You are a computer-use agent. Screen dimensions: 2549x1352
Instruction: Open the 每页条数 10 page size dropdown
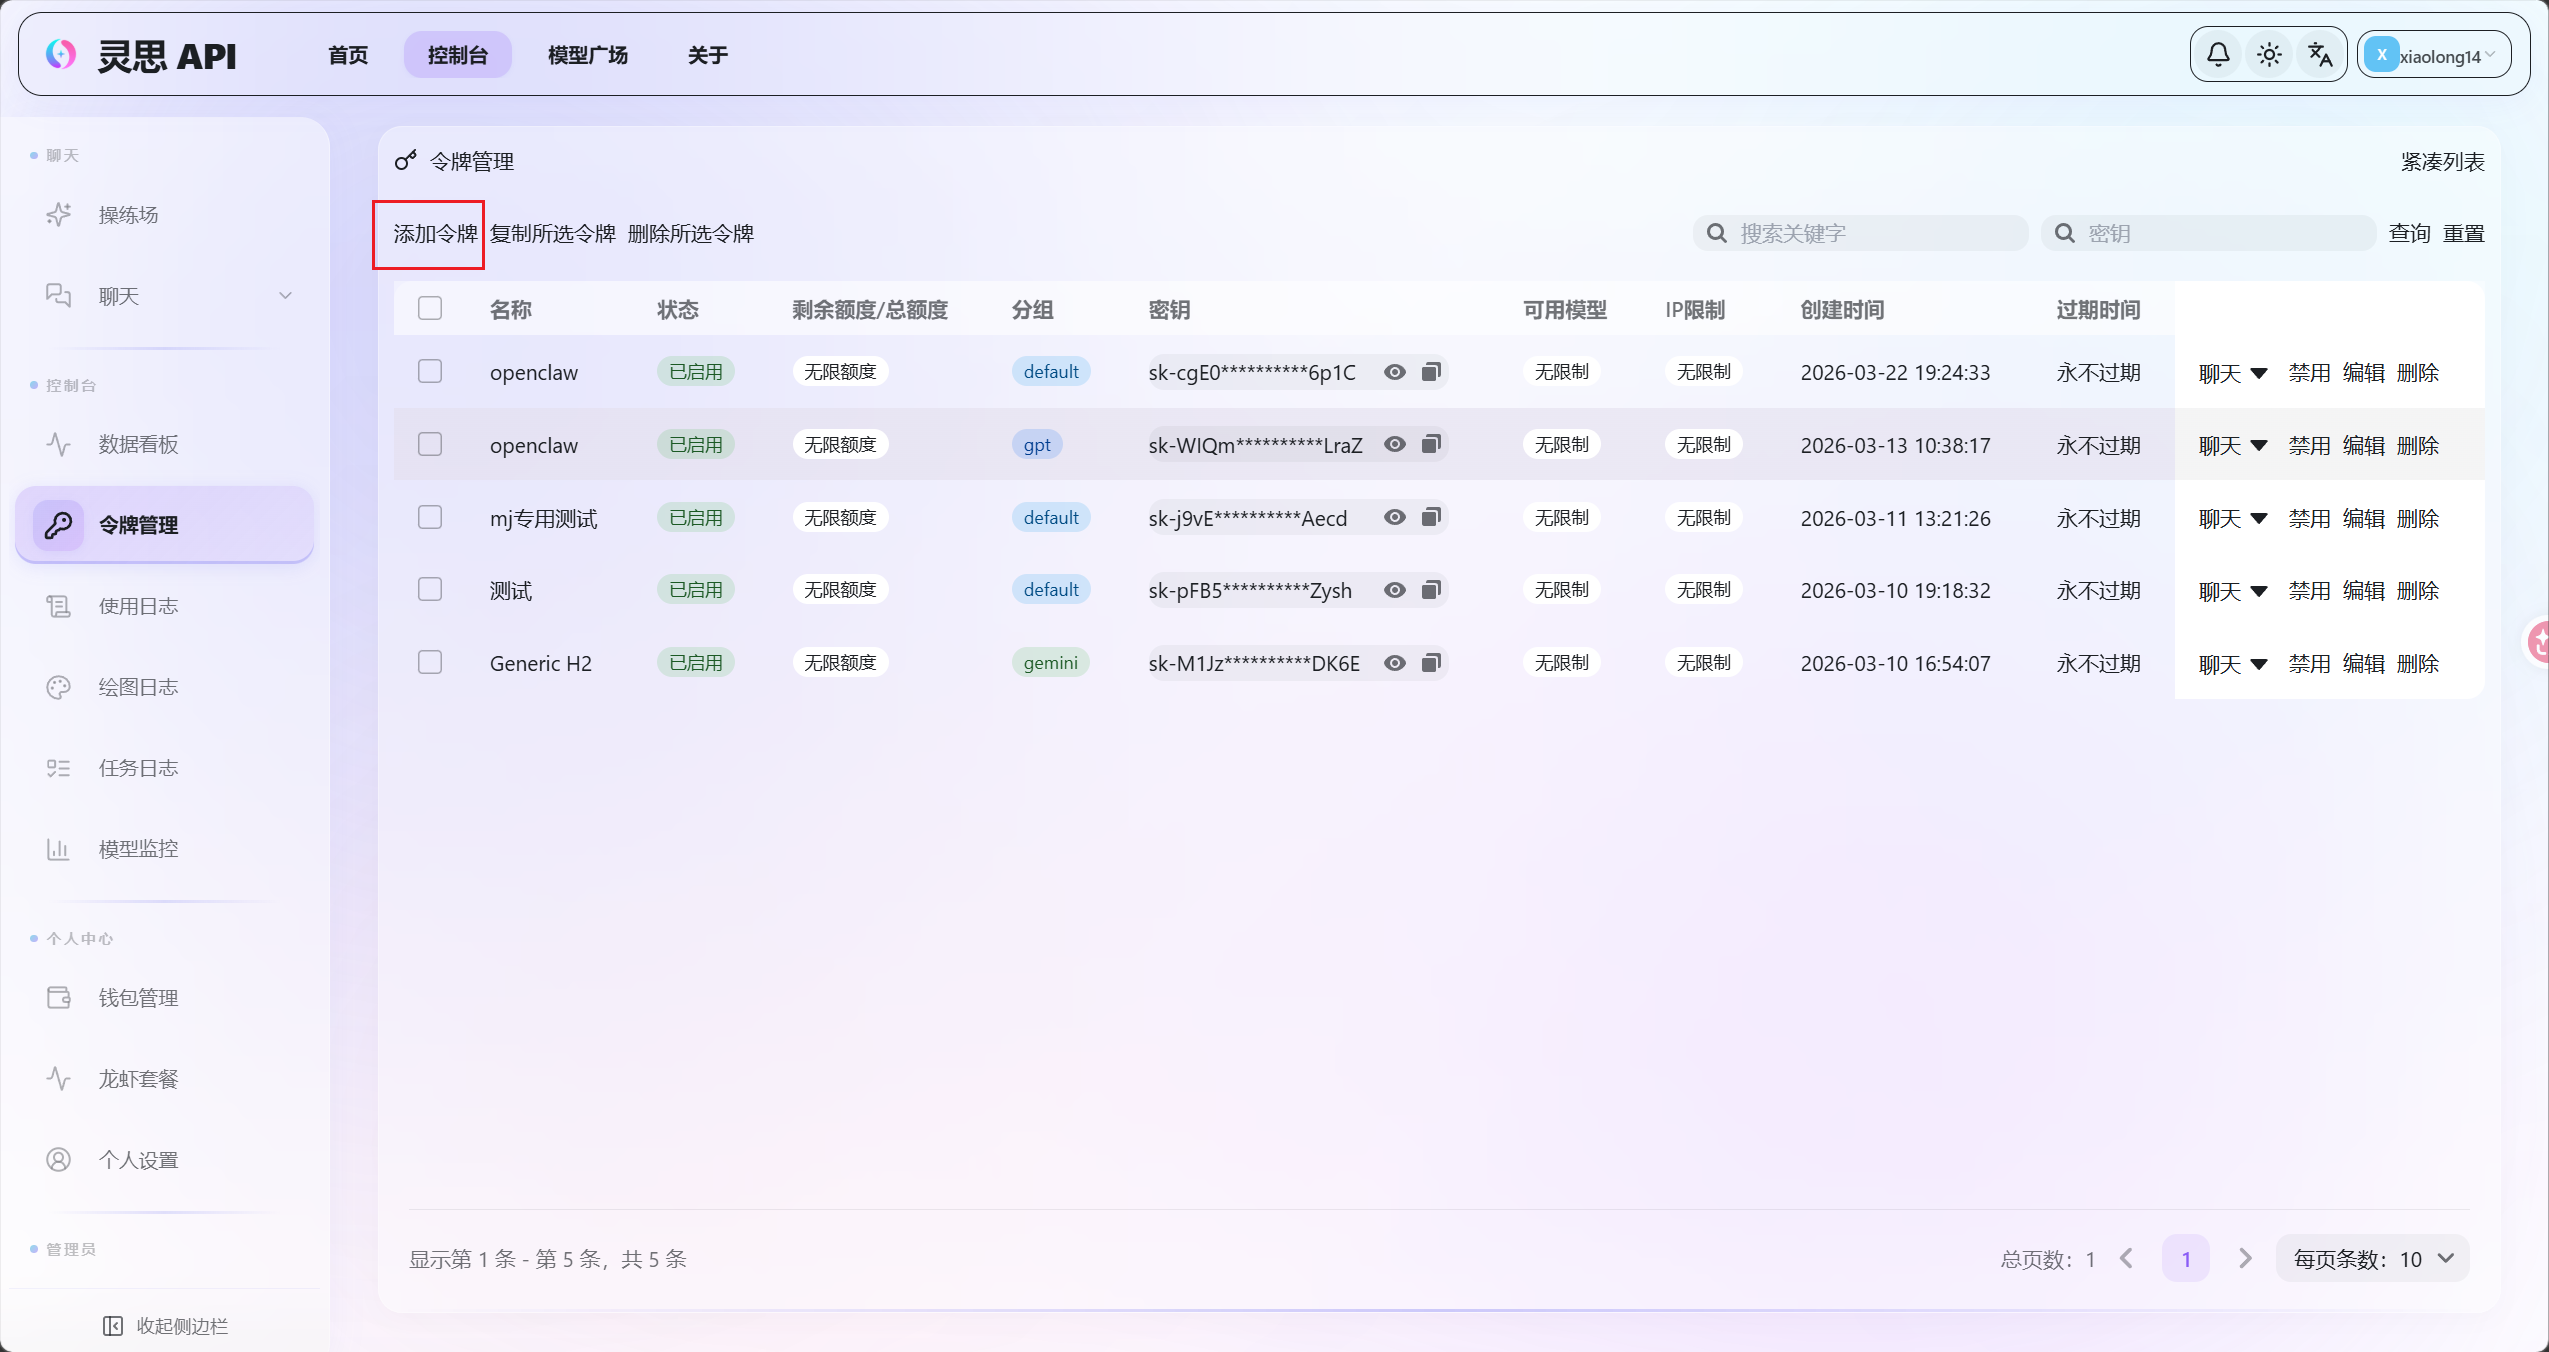pos(2373,1259)
